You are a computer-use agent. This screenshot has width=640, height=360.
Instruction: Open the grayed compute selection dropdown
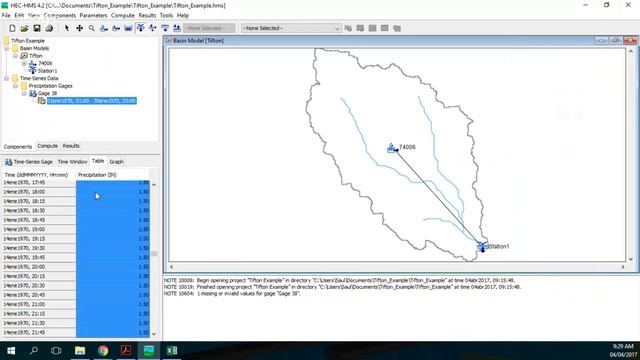(209, 28)
